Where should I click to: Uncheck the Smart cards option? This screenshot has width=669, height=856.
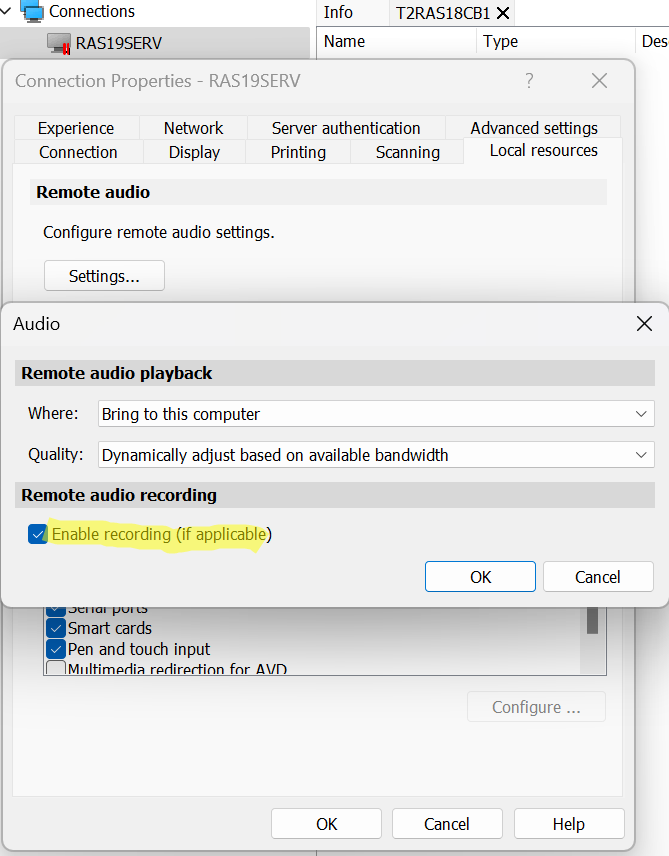[x=55, y=628]
